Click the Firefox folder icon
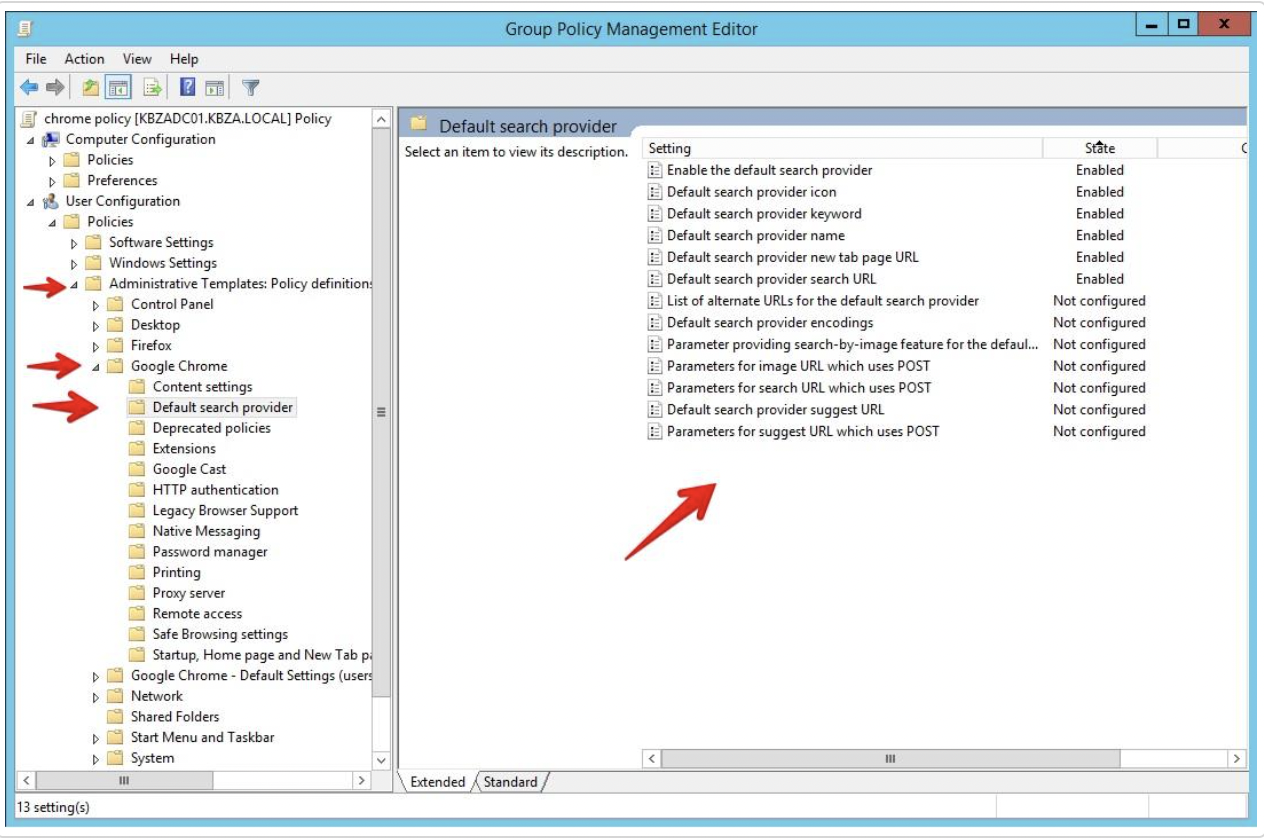The height and width of the screenshot is (840, 1264). coord(115,346)
